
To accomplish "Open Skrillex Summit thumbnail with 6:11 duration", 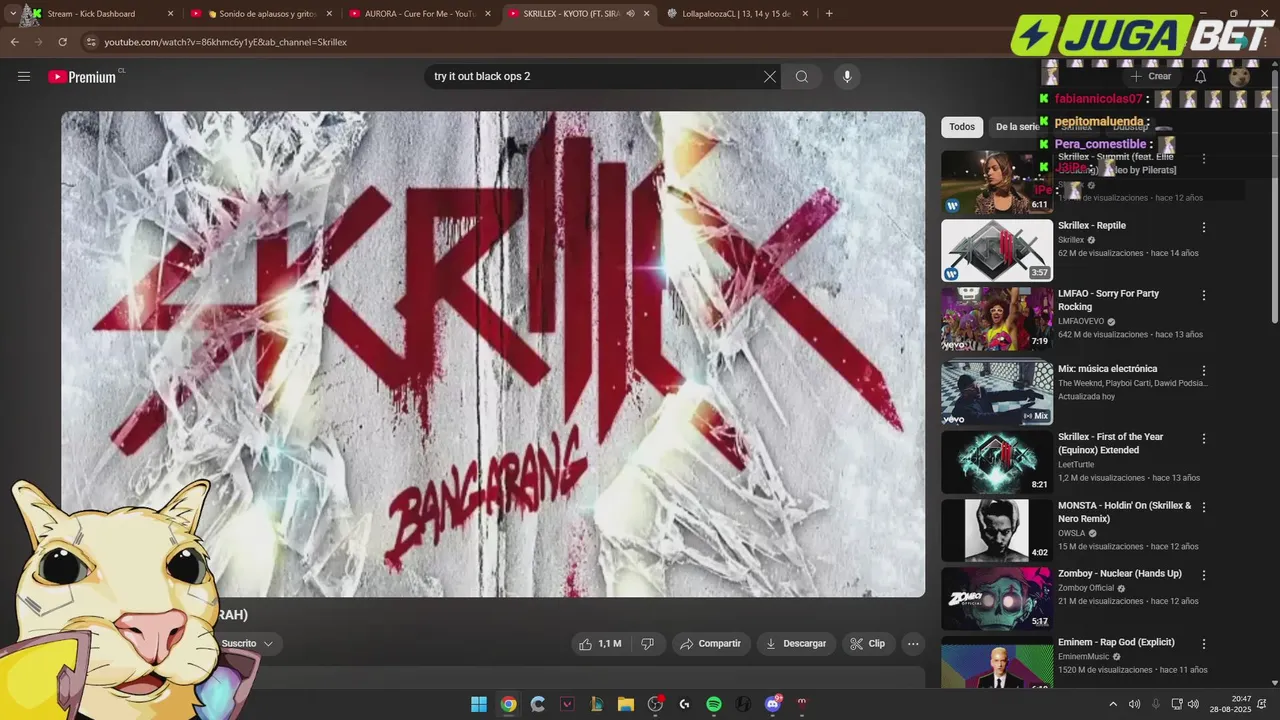I will tap(997, 182).
